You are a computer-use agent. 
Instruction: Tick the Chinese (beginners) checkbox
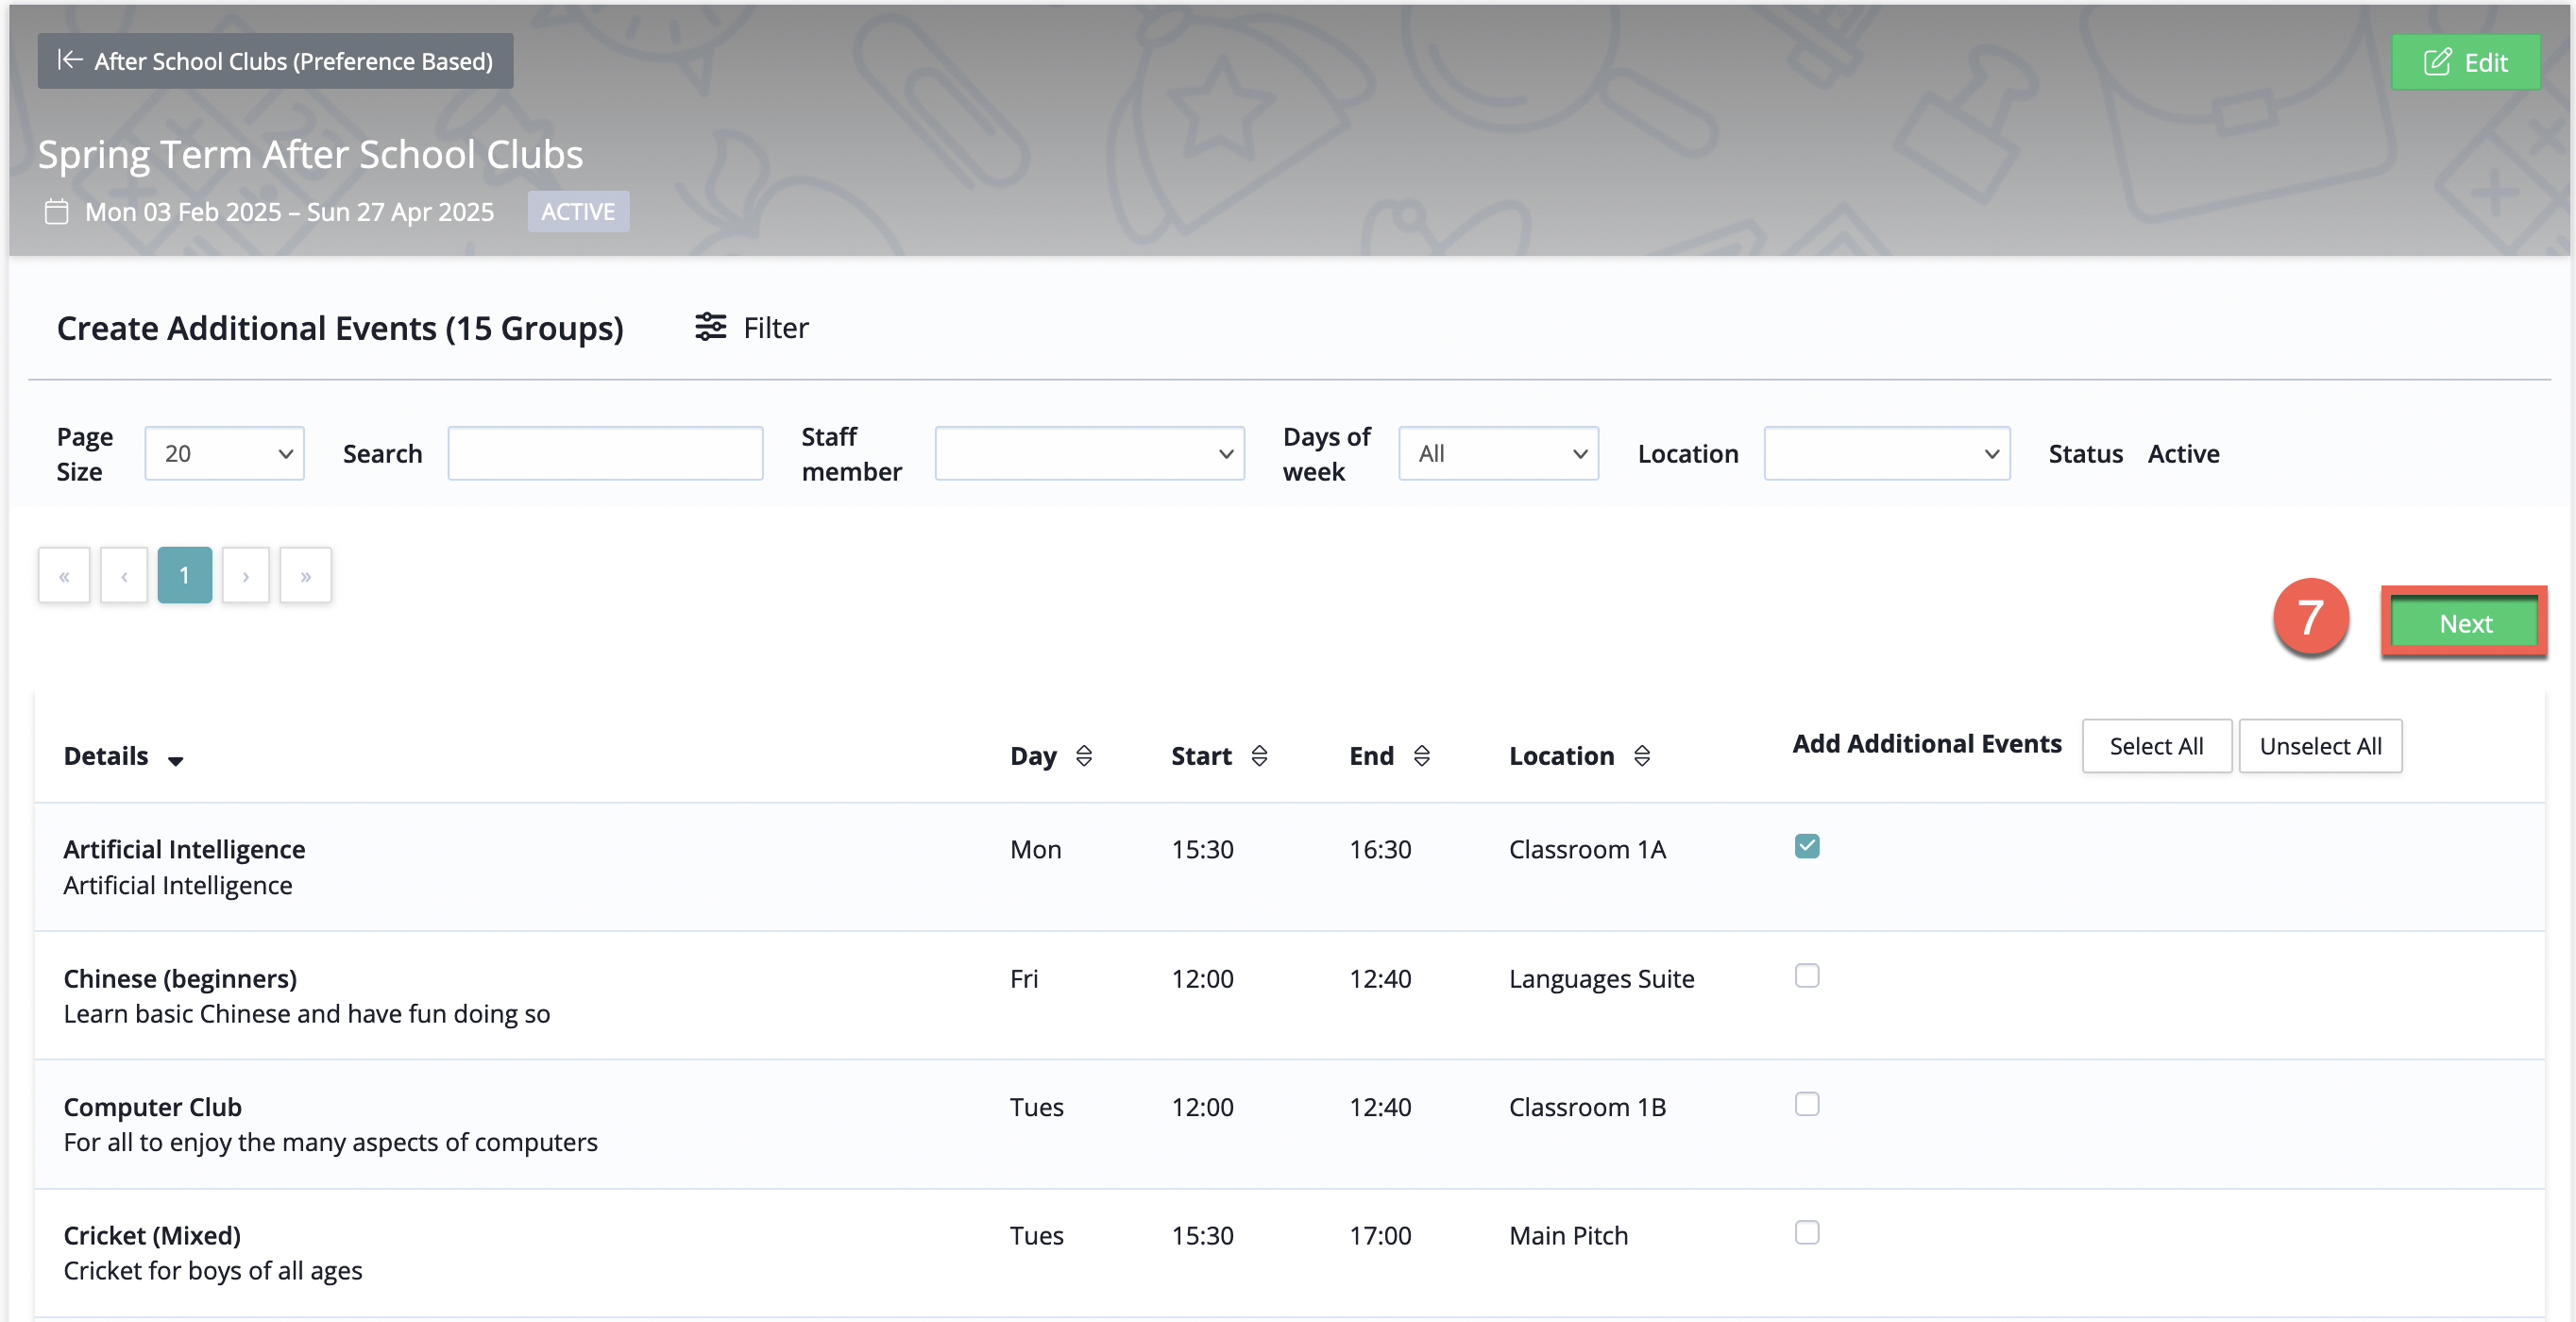click(1806, 975)
